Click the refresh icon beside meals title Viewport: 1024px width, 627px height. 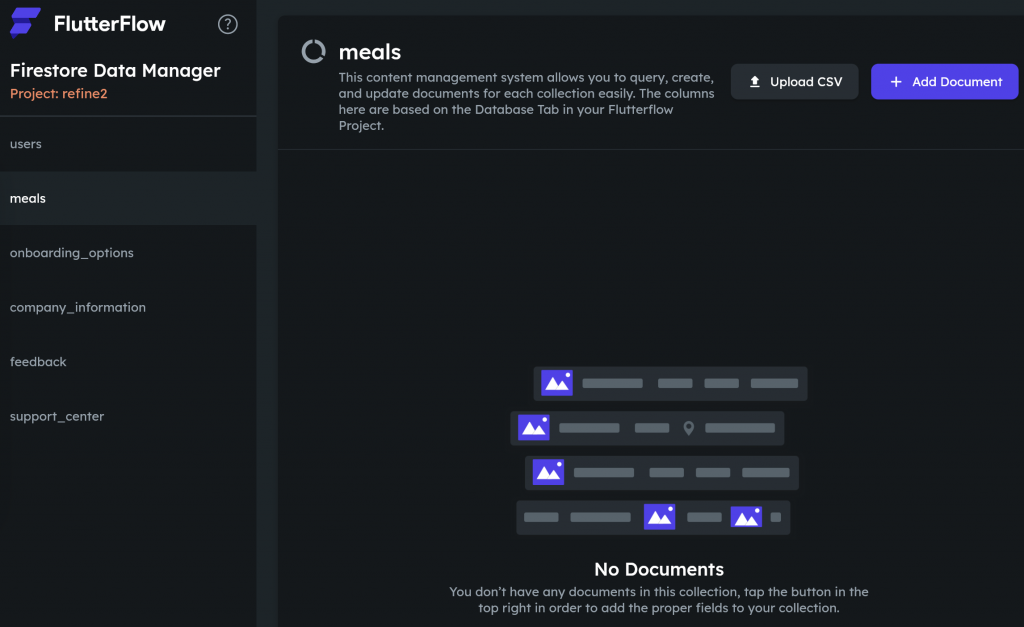coord(313,52)
